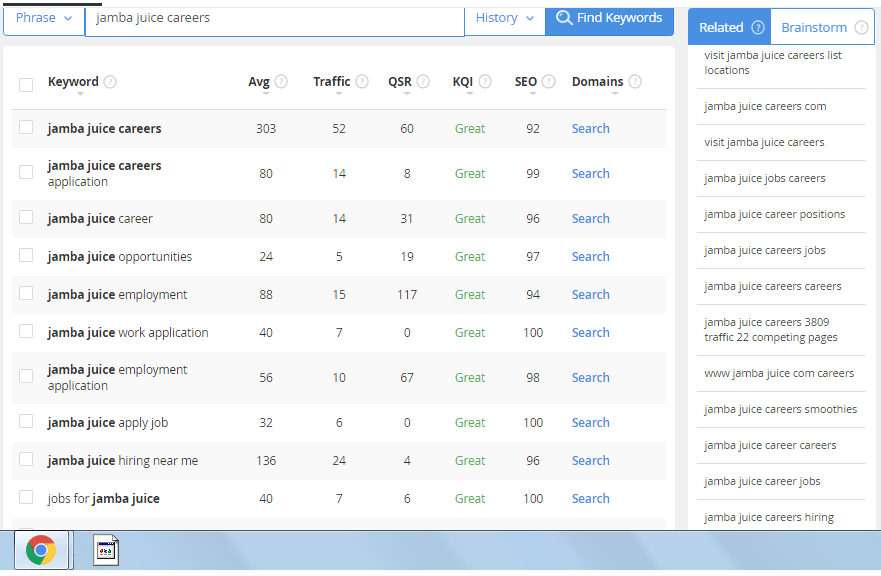Check the box for 'jamba juice careers application'
Screen dimensions: 881x576
point(26,172)
